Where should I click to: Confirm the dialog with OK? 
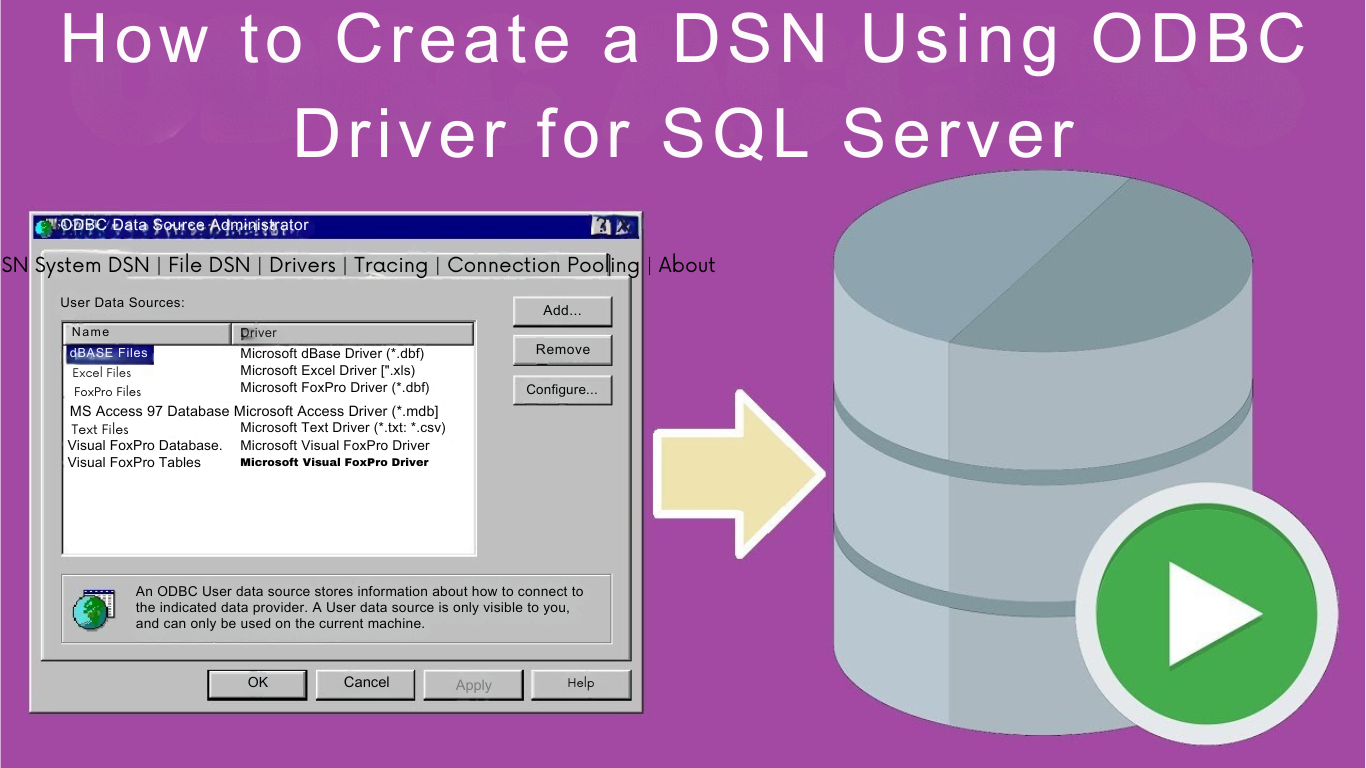tap(258, 683)
